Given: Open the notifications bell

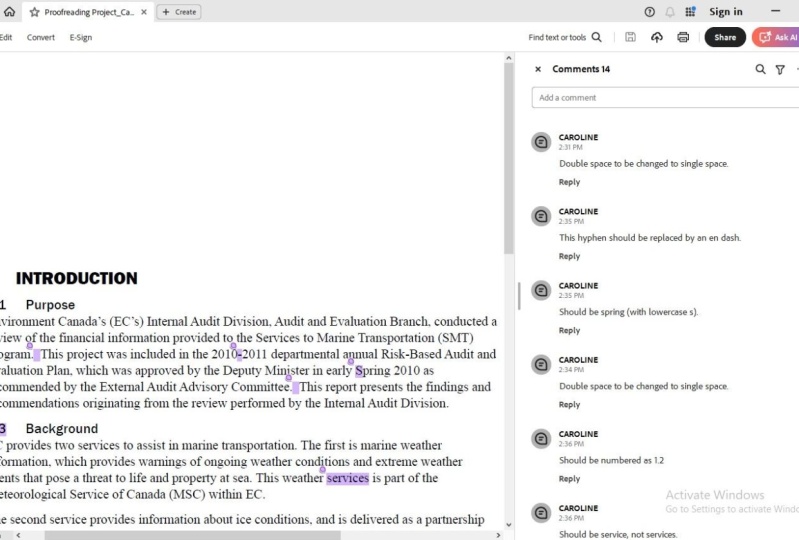Looking at the screenshot, I should point(670,12).
